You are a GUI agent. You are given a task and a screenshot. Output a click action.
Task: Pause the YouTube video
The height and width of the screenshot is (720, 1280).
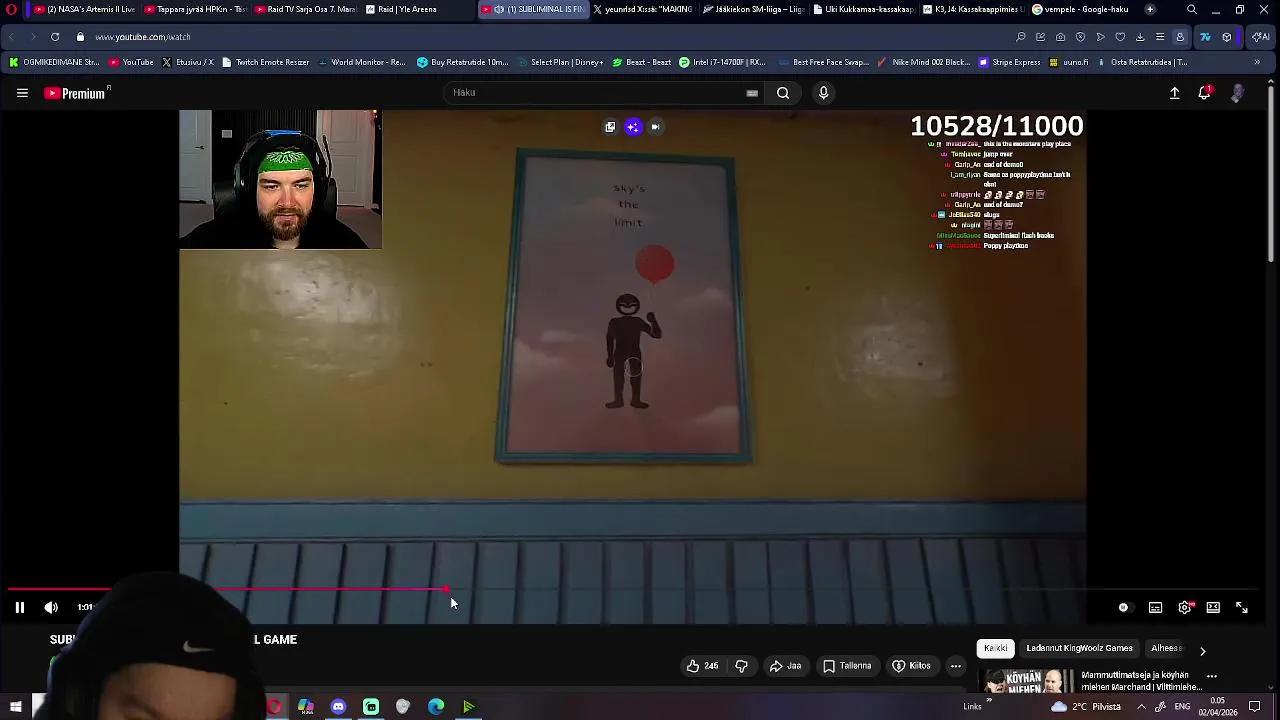pos(19,607)
